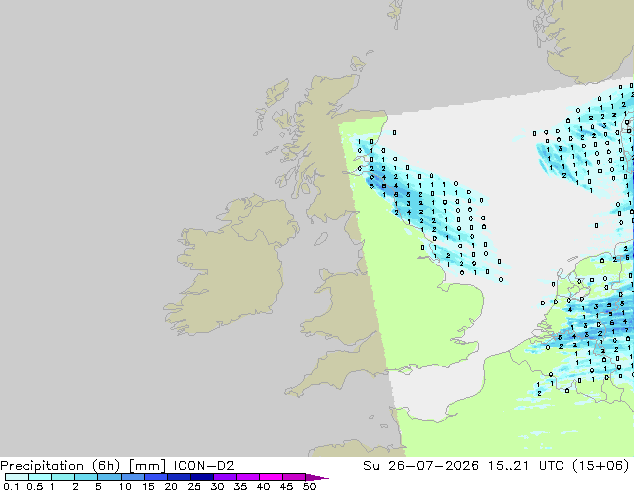Pick the 15–20 mm blue legend swatch
This screenshot has width=634, height=490.
pos(155,477)
